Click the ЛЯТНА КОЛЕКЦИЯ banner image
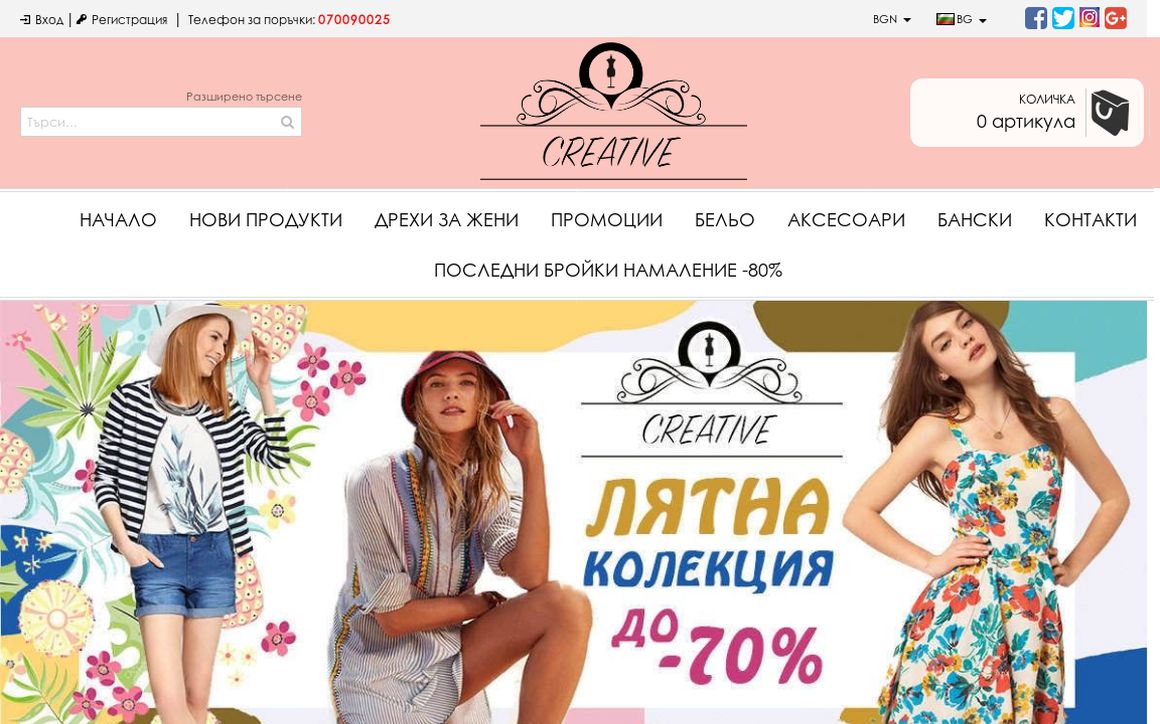The width and height of the screenshot is (1160, 724). click(x=573, y=512)
